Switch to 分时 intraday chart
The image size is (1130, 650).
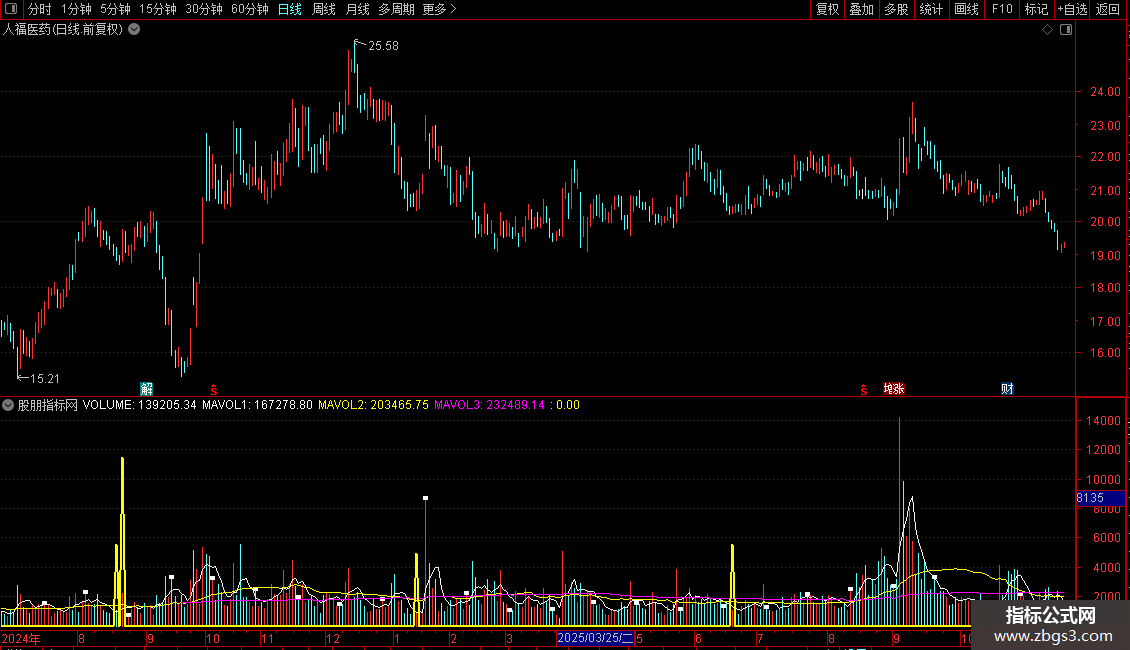[40, 9]
